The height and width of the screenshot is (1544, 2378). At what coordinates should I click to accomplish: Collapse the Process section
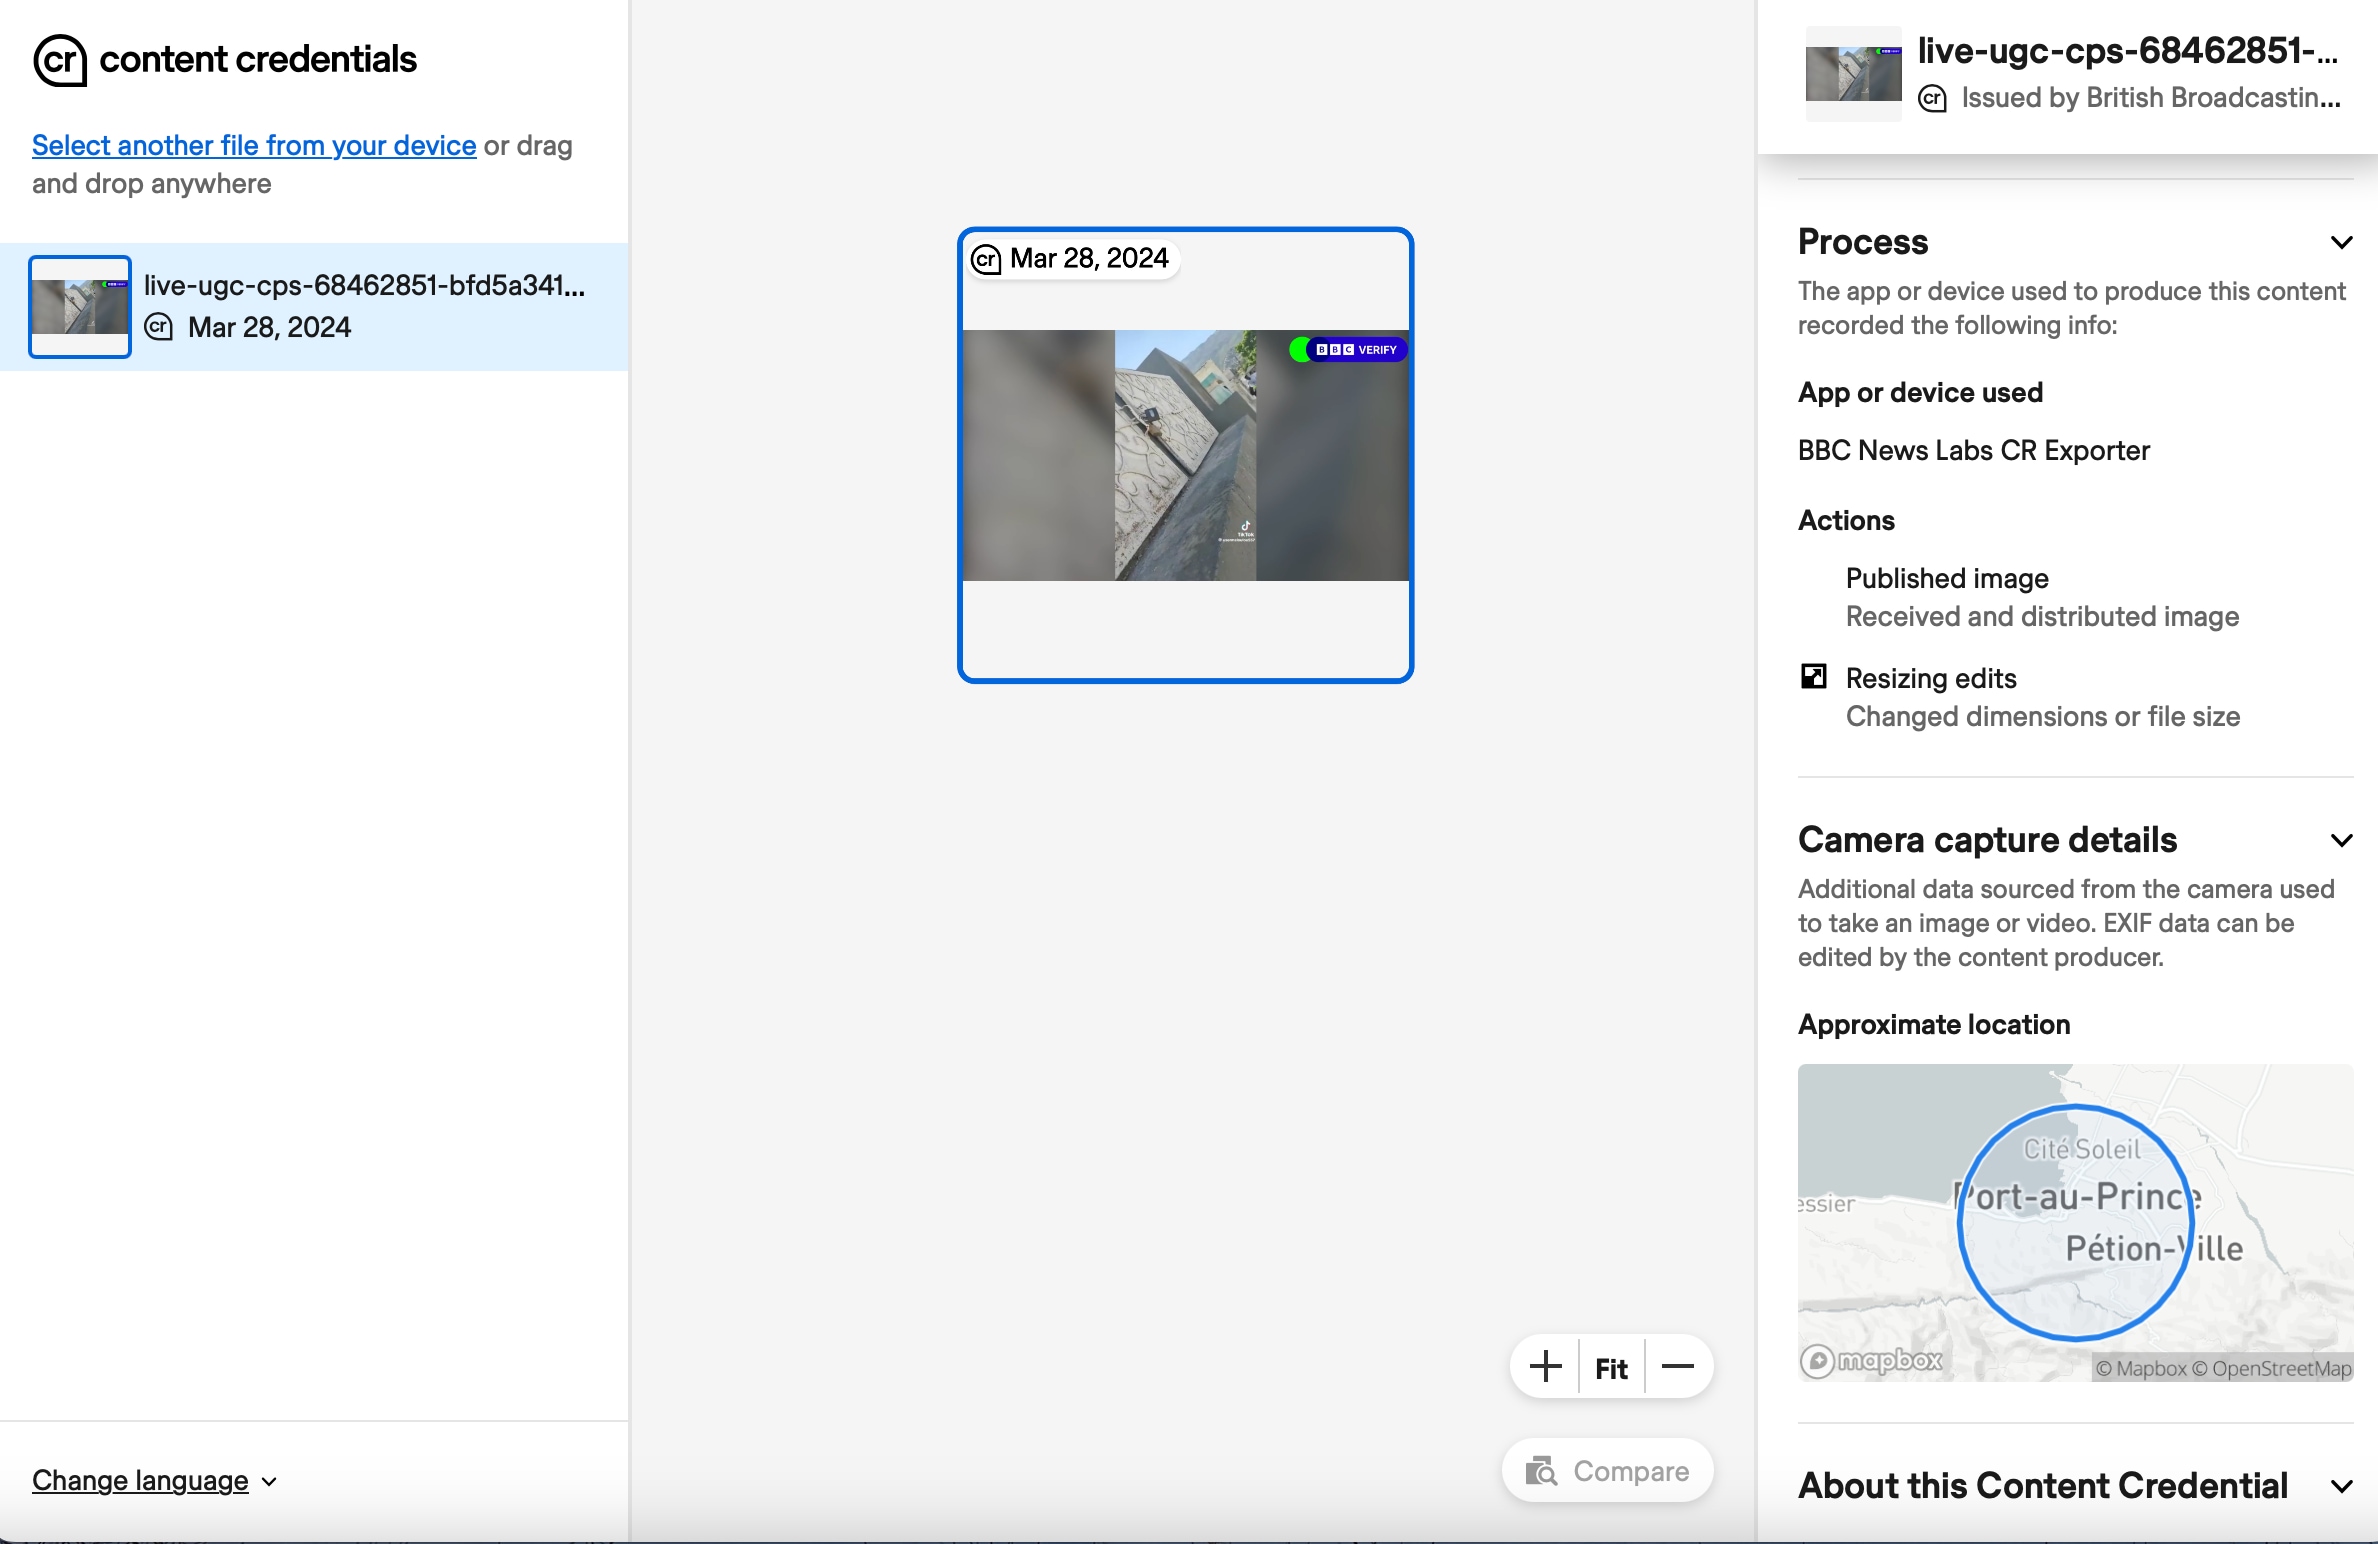[x=2342, y=243]
